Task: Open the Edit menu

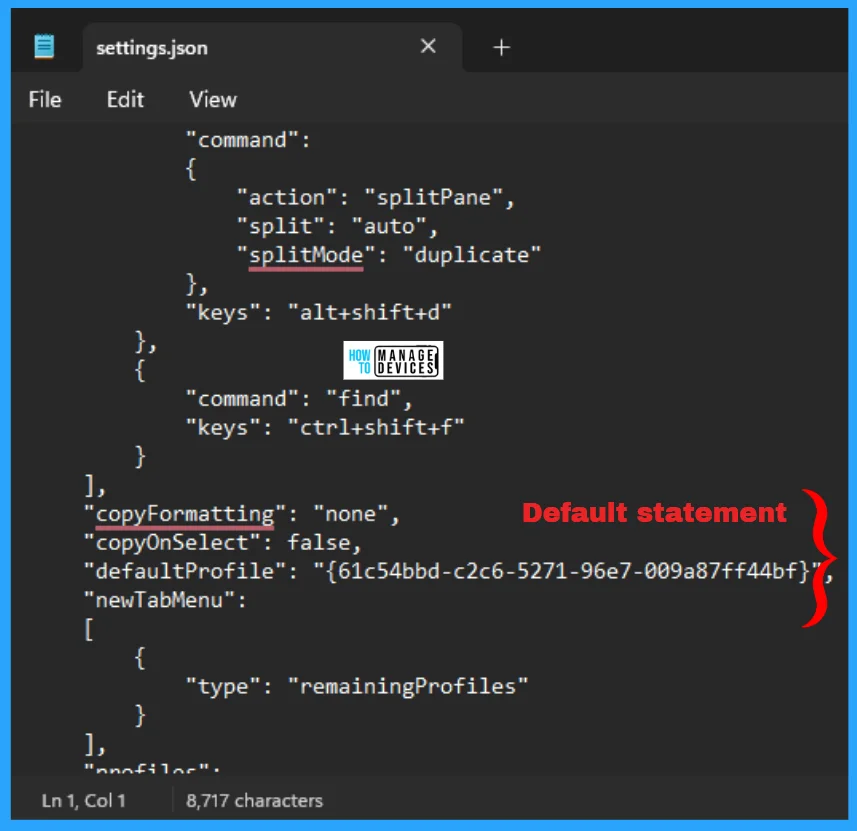Action: [x=125, y=100]
